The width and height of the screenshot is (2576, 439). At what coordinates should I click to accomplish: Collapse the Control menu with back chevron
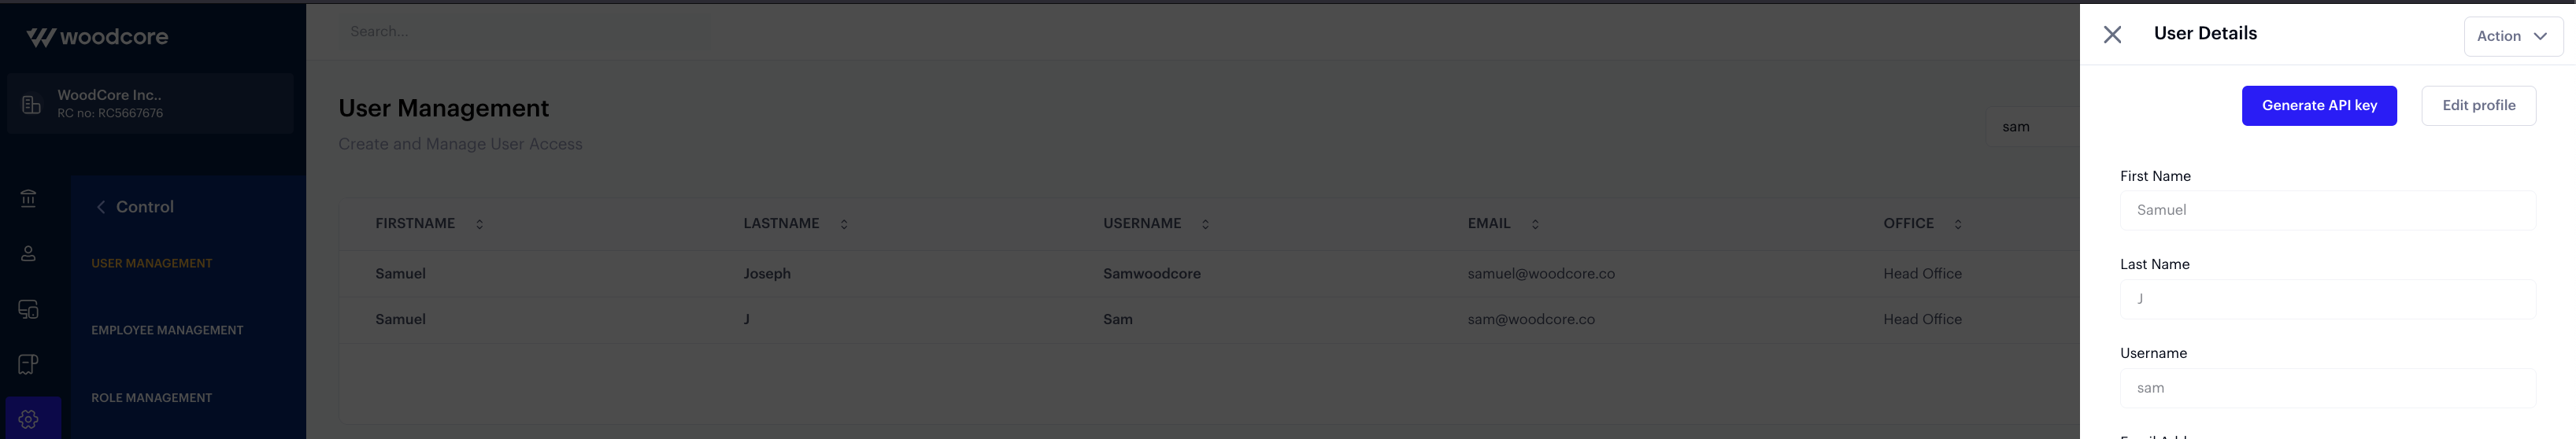coord(101,207)
